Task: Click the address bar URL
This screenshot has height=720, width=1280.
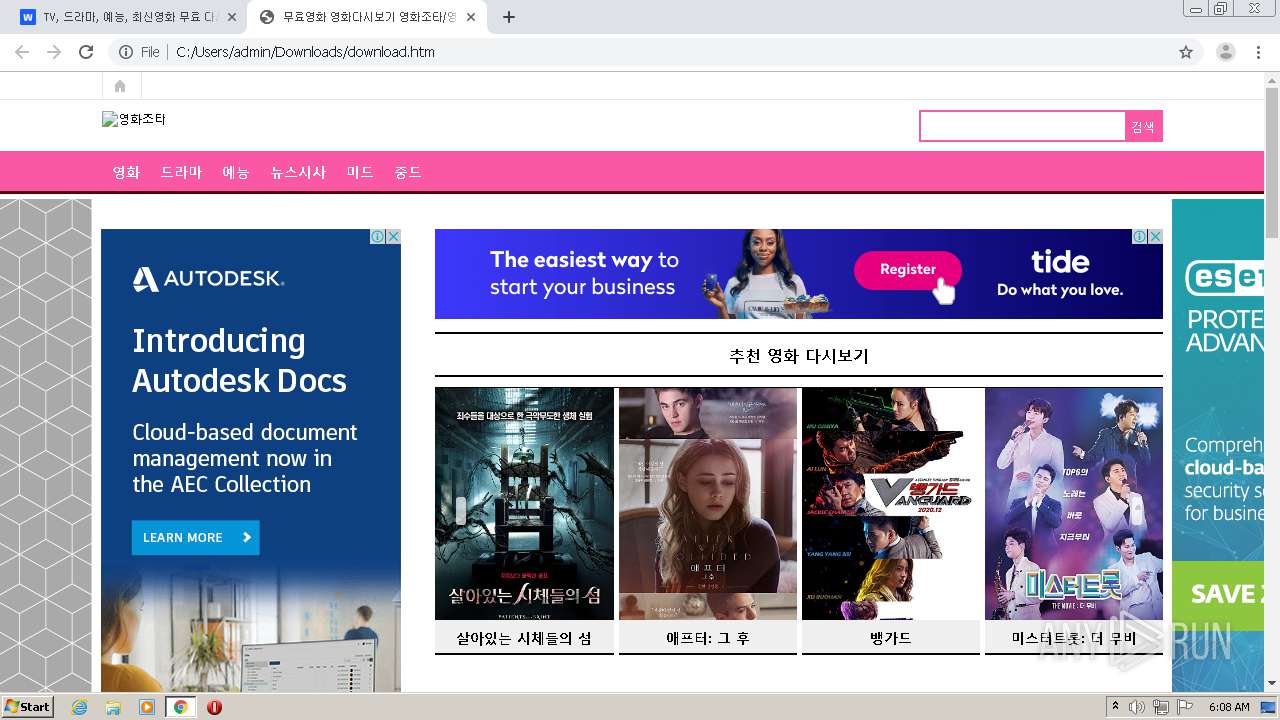Action: pyautogui.click(x=305, y=52)
